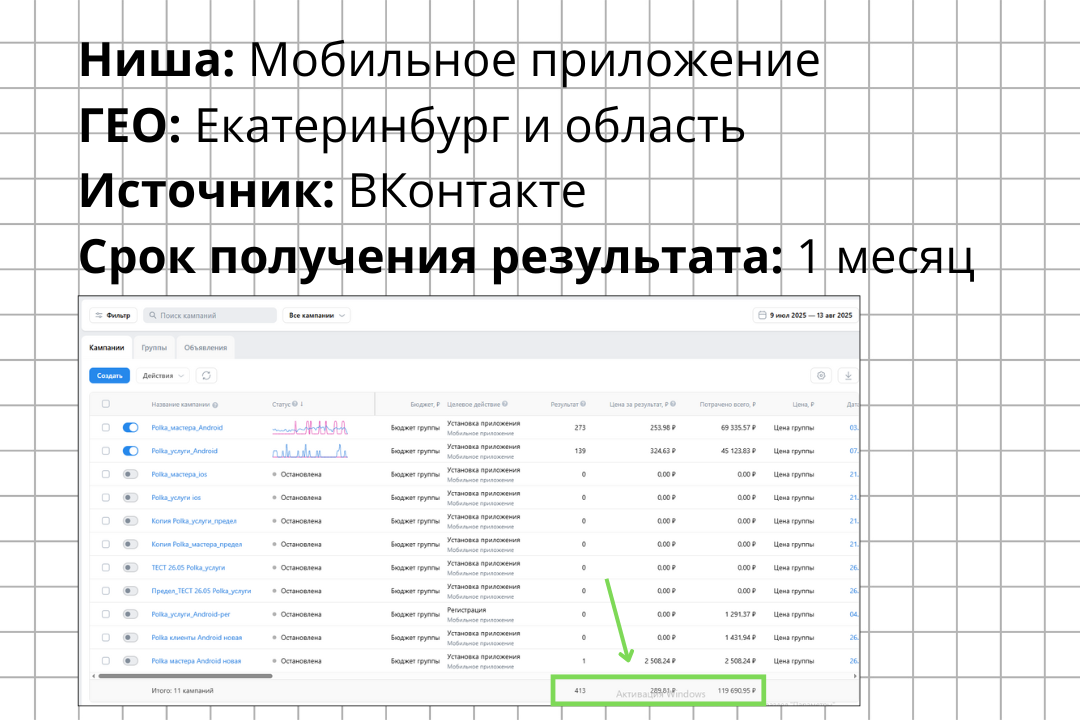Tick checkbox for Polka_услуги_Android row
This screenshot has height=720, width=1080.
[x=105, y=451]
